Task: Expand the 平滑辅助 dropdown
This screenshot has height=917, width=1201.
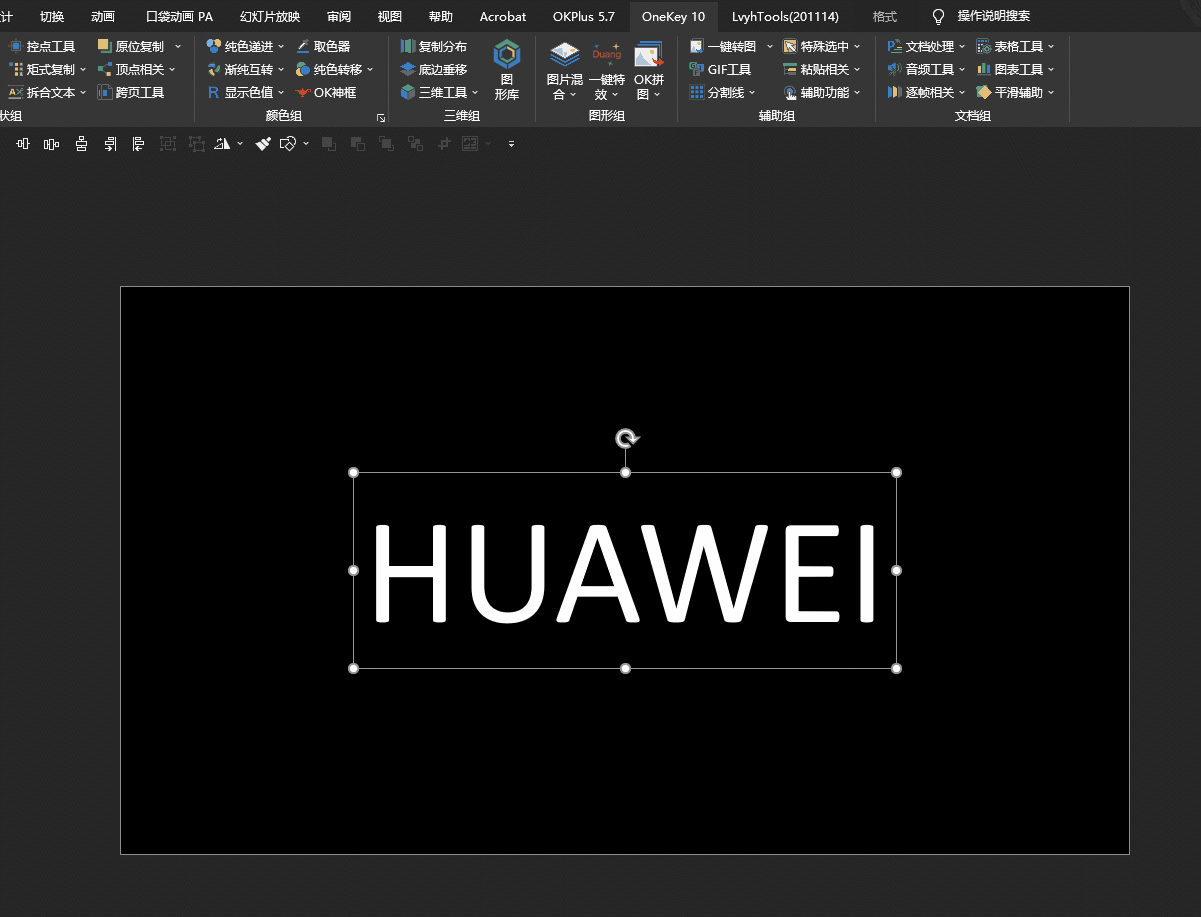Action: (1051, 92)
